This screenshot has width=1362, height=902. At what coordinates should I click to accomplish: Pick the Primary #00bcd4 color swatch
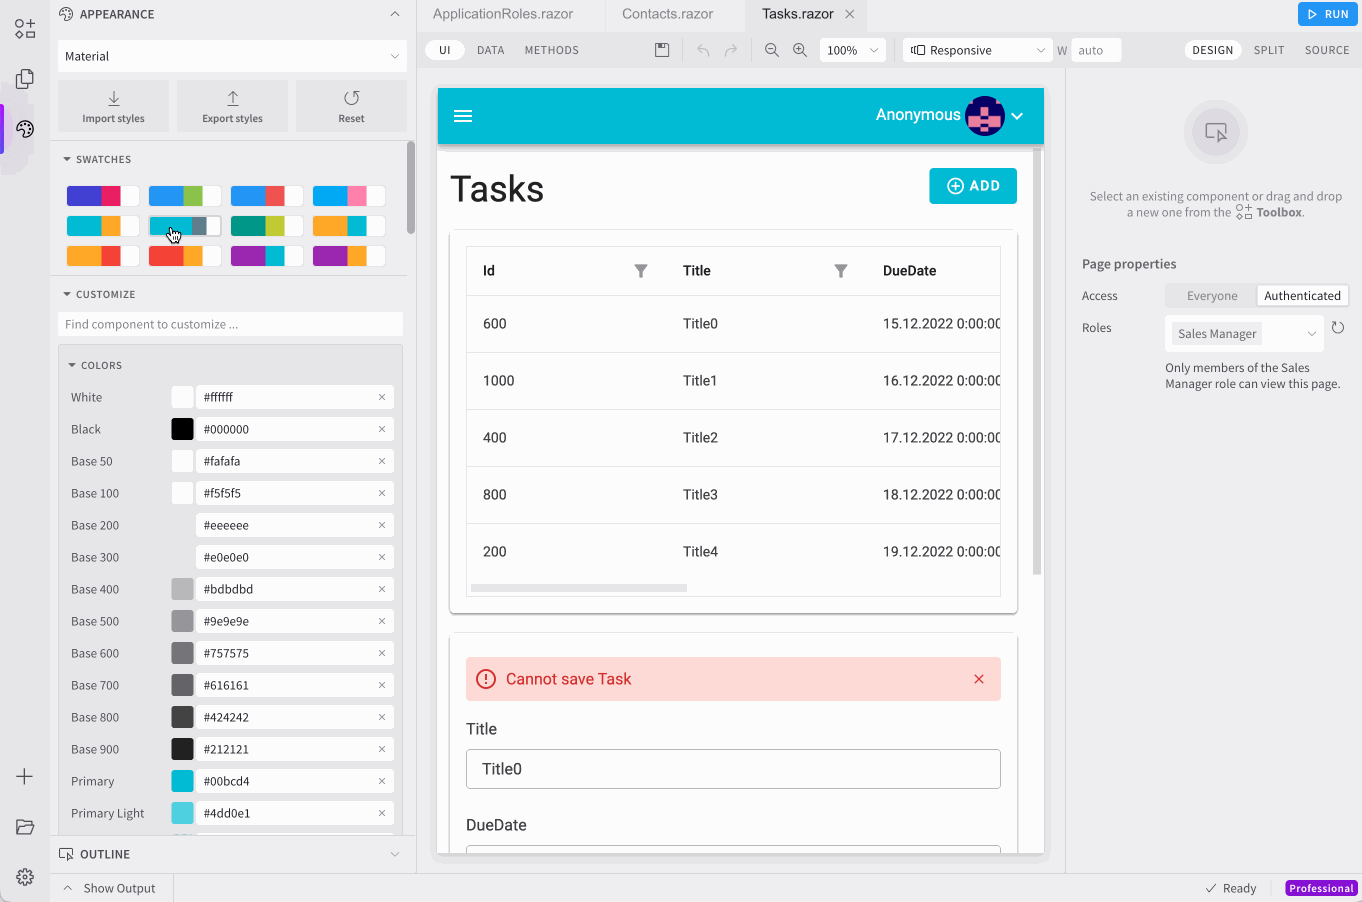pos(182,781)
